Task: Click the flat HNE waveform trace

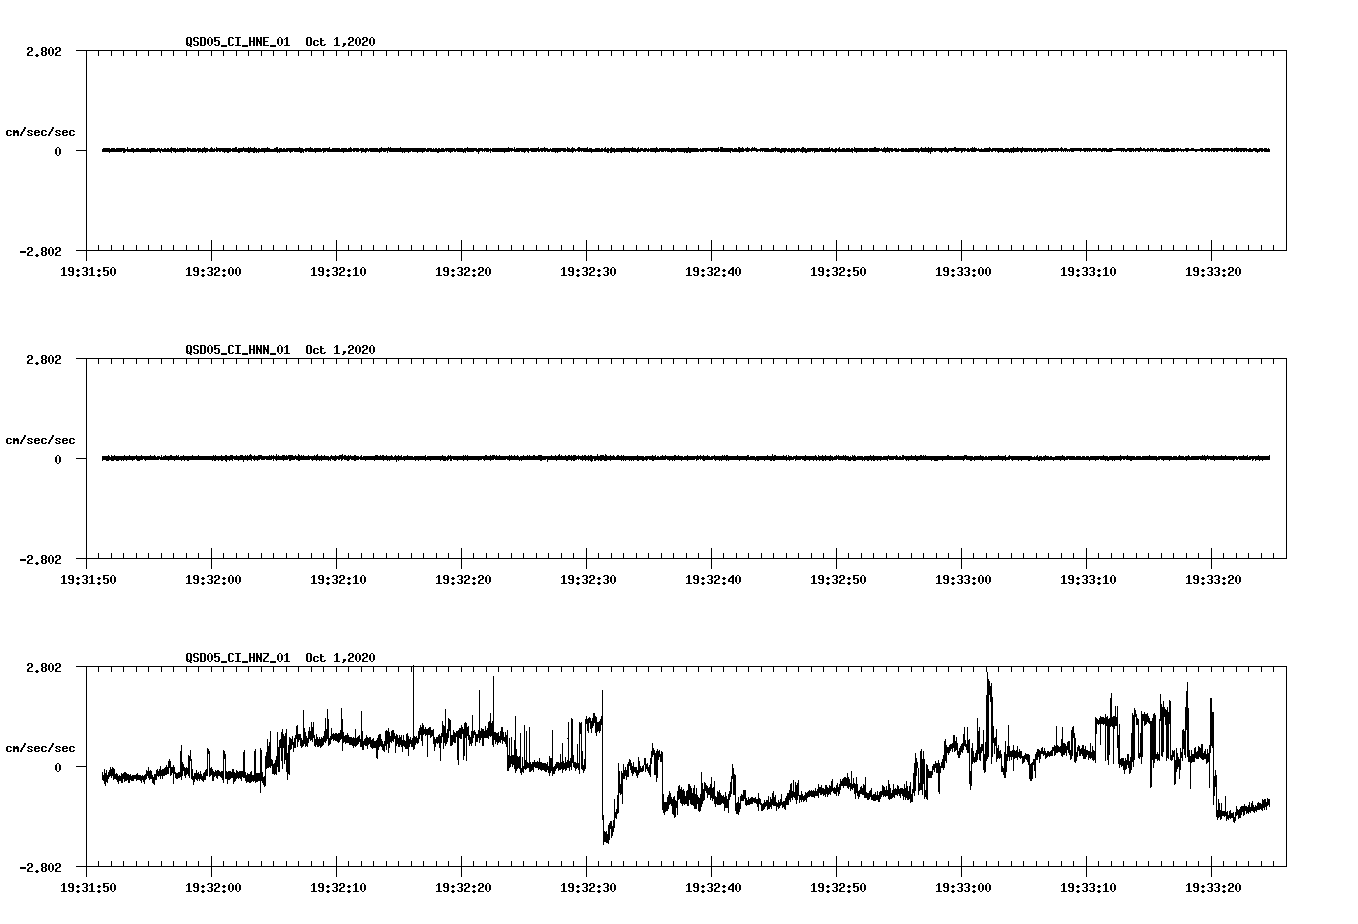Action: (x=600, y=151)
